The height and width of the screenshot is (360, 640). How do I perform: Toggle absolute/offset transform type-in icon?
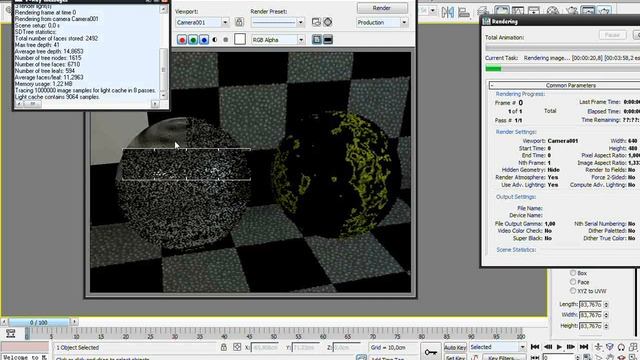tap(237, 347)
